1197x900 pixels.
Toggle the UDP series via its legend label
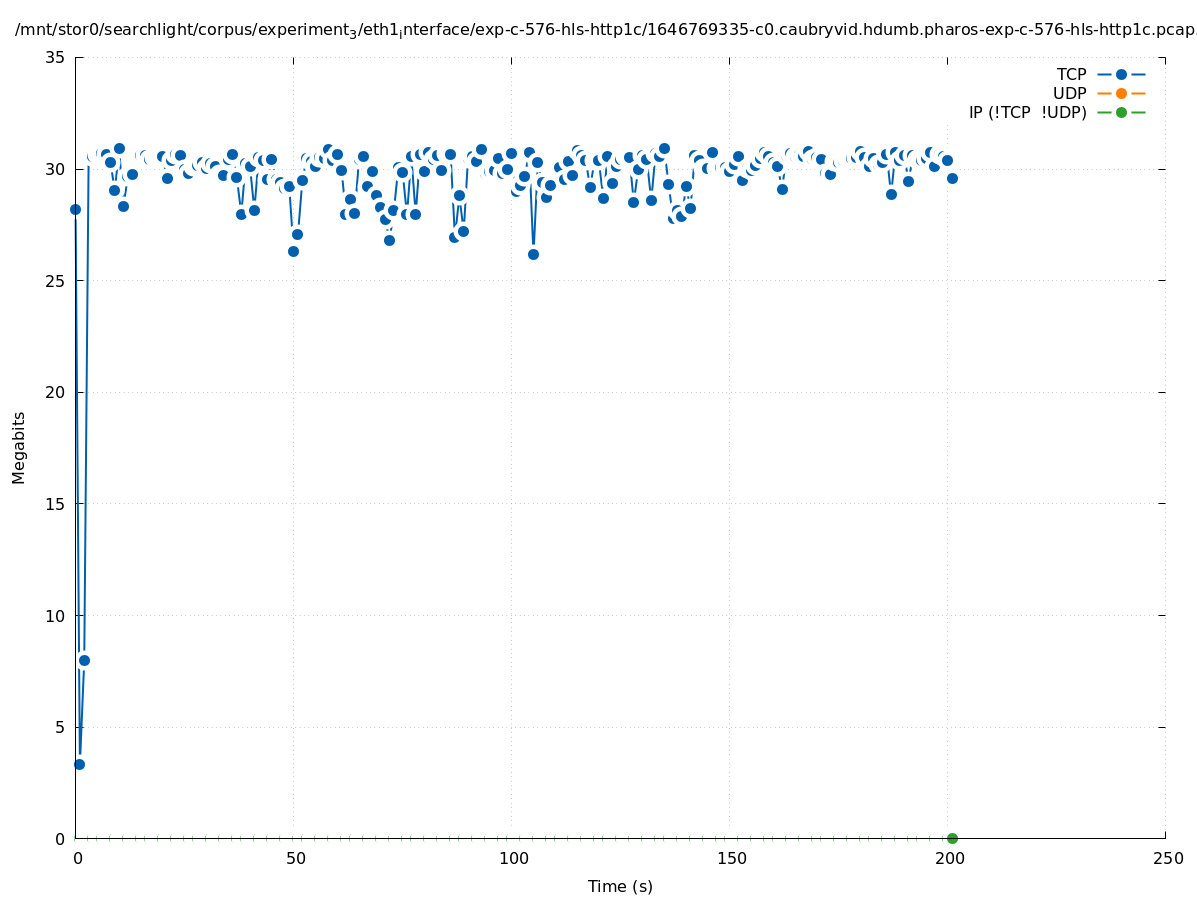click(1069, 94)
